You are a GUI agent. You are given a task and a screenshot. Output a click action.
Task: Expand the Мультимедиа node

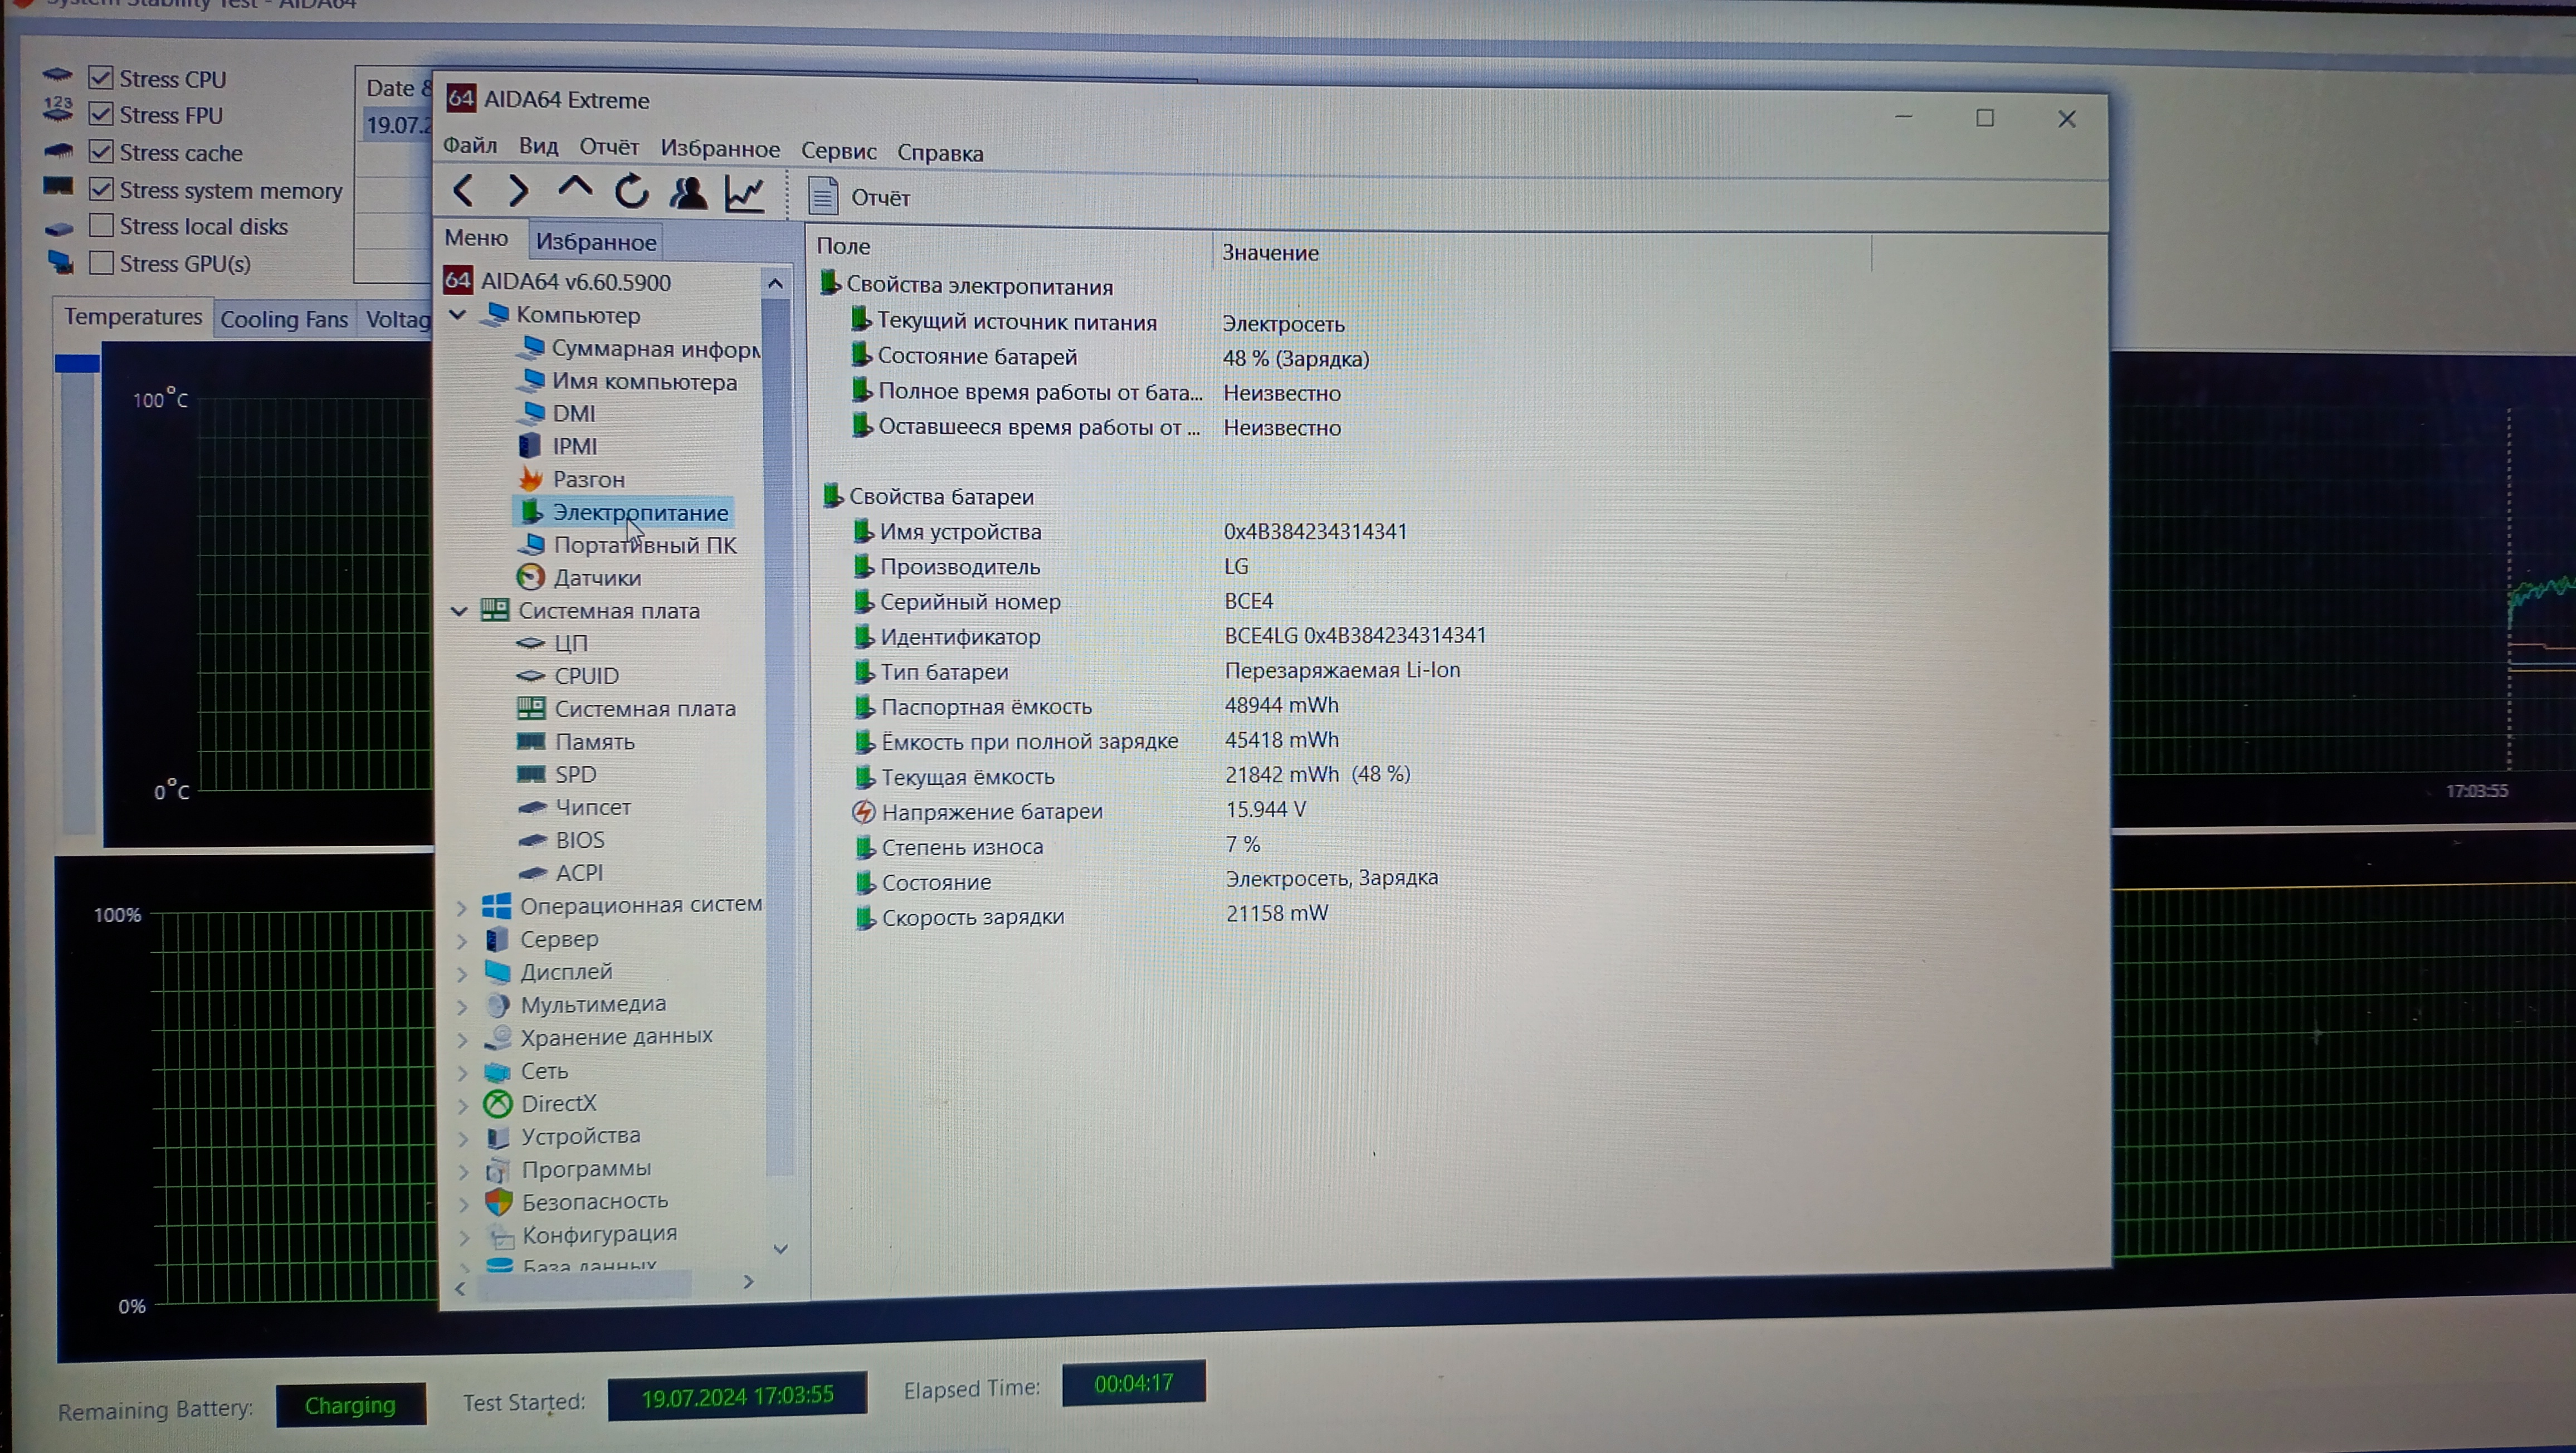click(x=462, y=1006)
